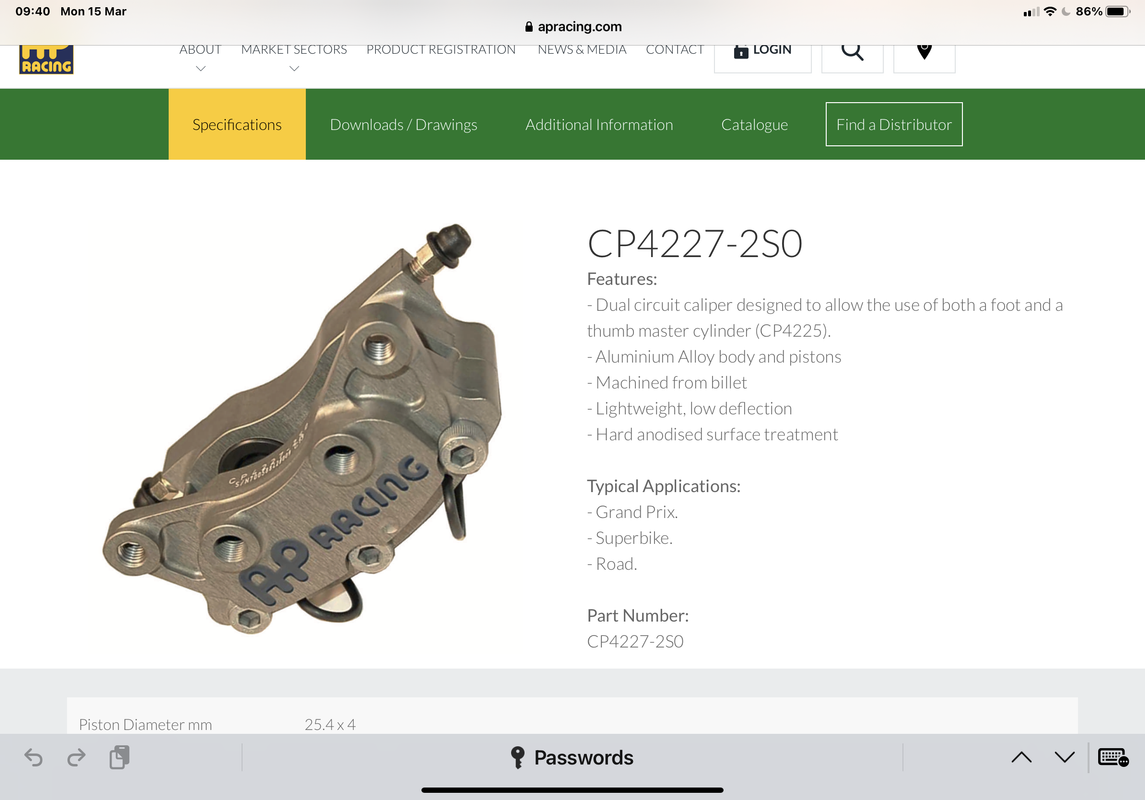The width and height of the screenshot is (1145, 800).
Task: Tap the keyboard toggle icon
Action: pos(1114,757)
